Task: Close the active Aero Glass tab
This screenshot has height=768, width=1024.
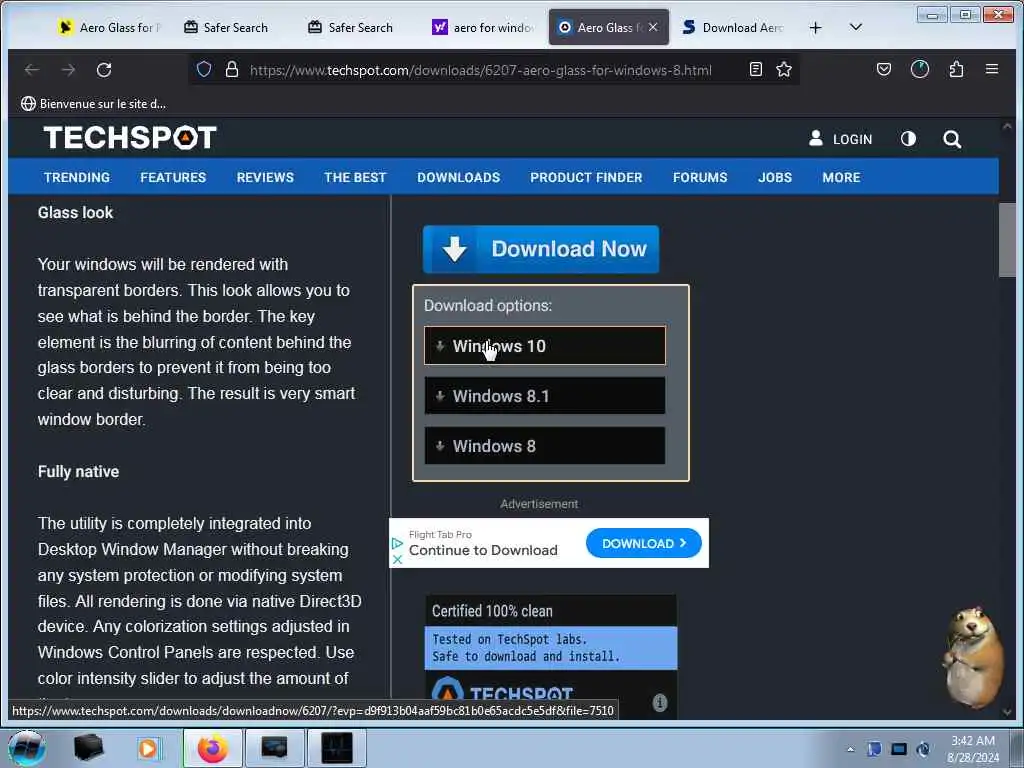Action: (x=653, y=27)
